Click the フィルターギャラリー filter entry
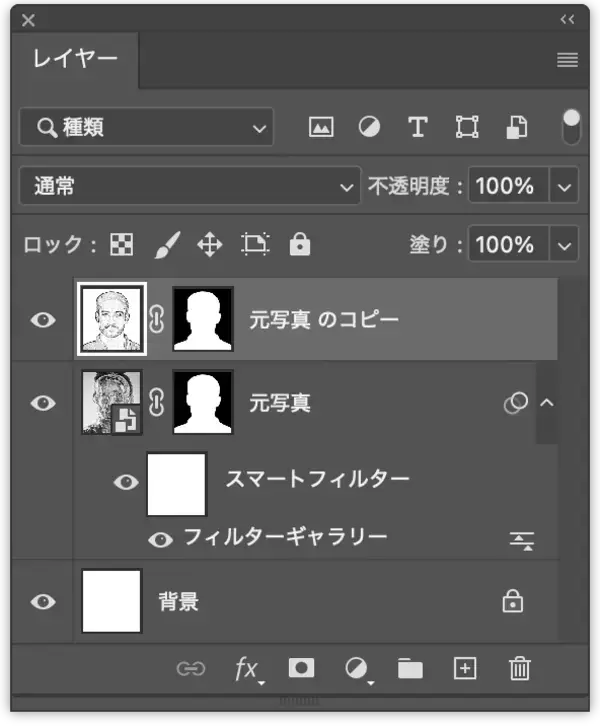This screenshot has height=726, width=600. (286, 537)
